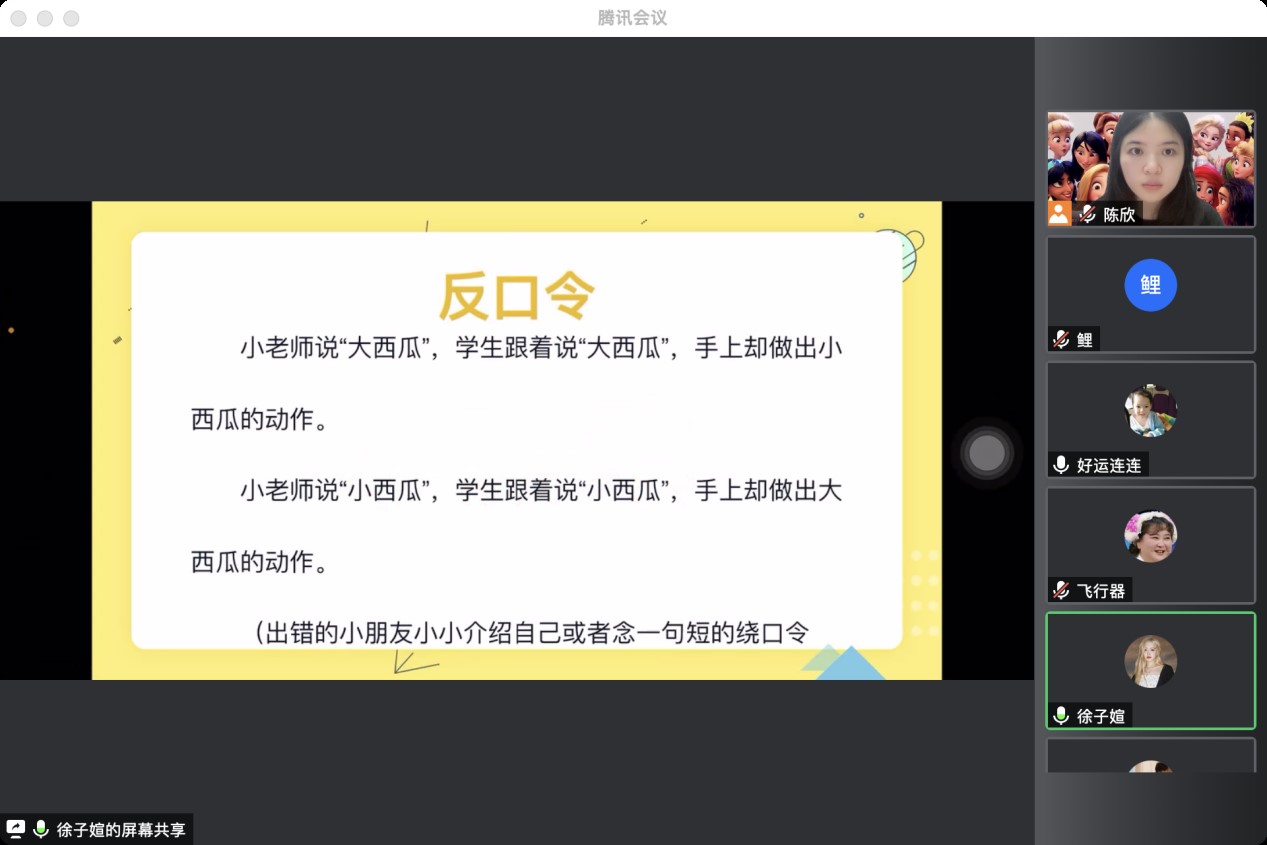Click the 腾讯会议 window title bar text
The image size is (1267, 845).
coord(632,18)
